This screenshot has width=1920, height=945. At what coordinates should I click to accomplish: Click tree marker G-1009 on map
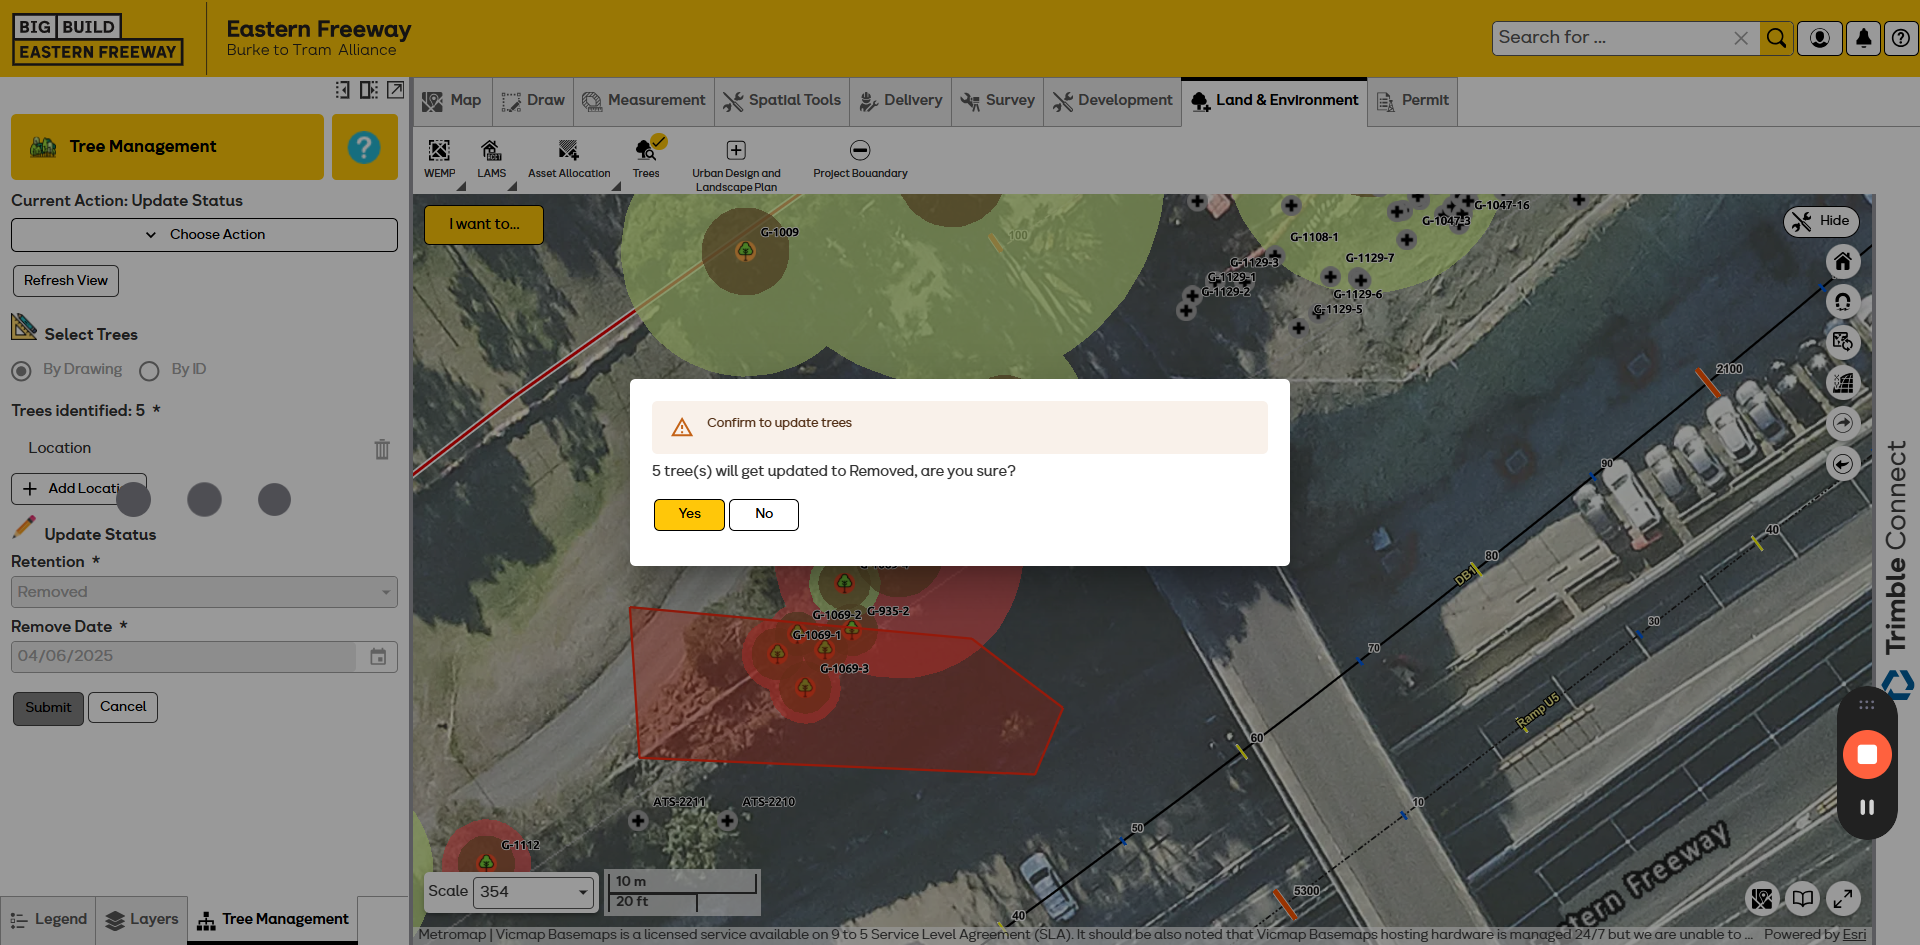(745, 250)
